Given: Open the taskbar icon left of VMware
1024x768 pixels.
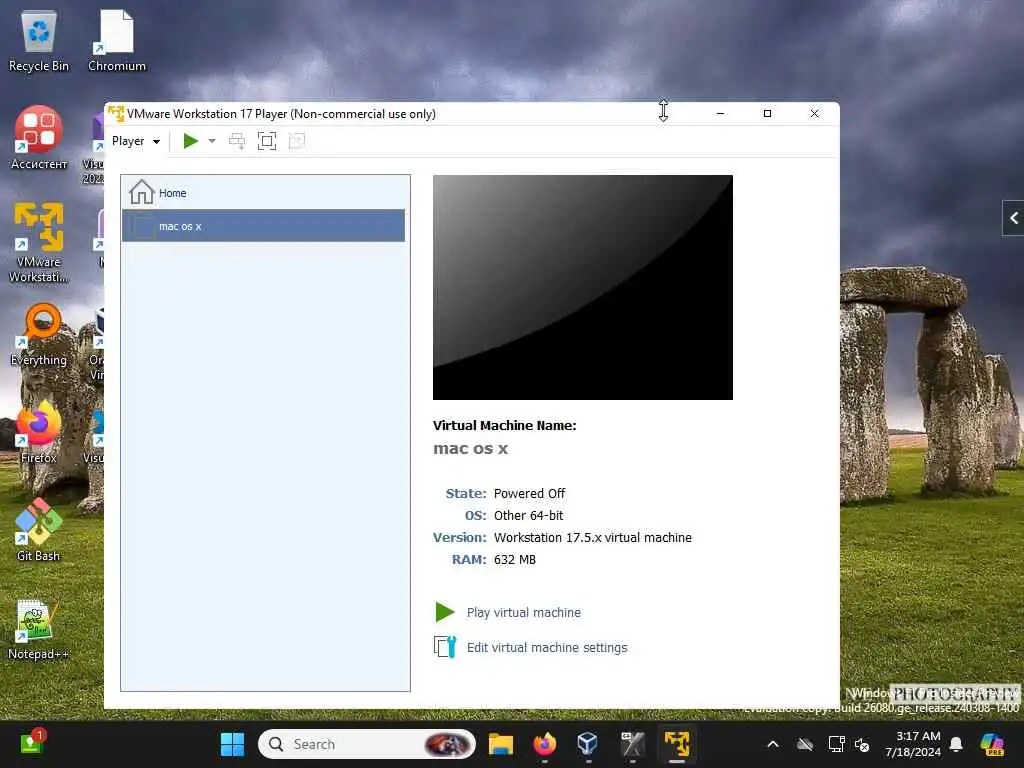Looking at the screenshot, I should pos(632,744).
